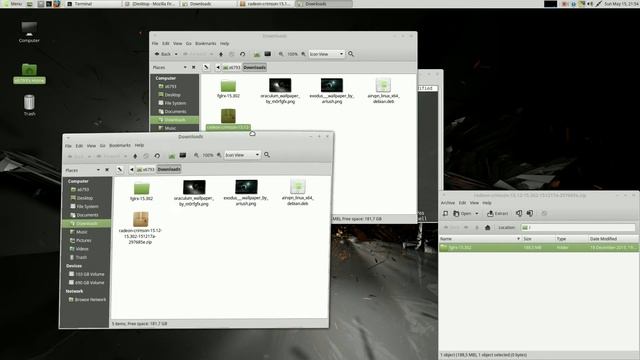The height and width of the screenshot is (360, 640).
Task: Click home icon in rear Downloads toolbar
Action: coord(257,54)
